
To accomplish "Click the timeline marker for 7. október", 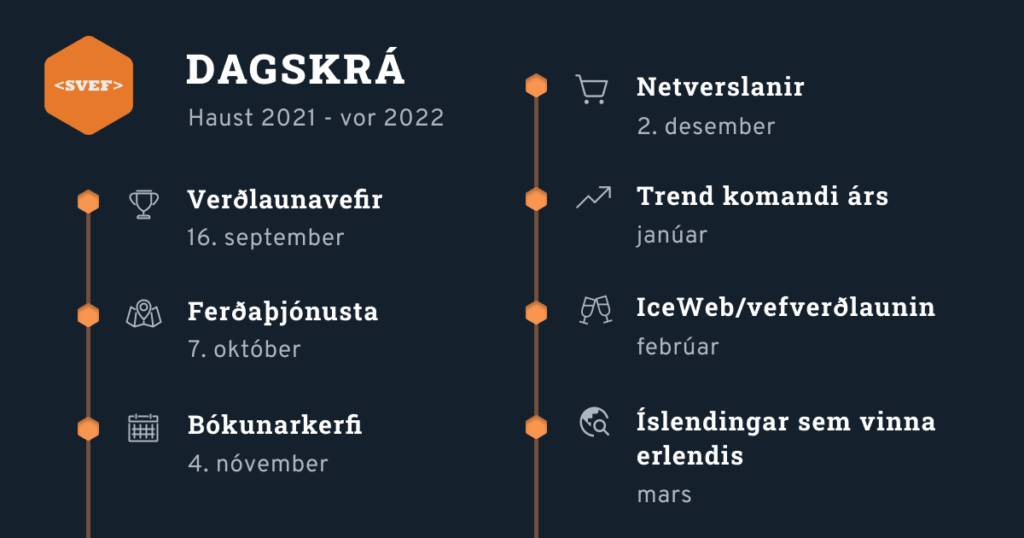I will (x=88, y=315).
